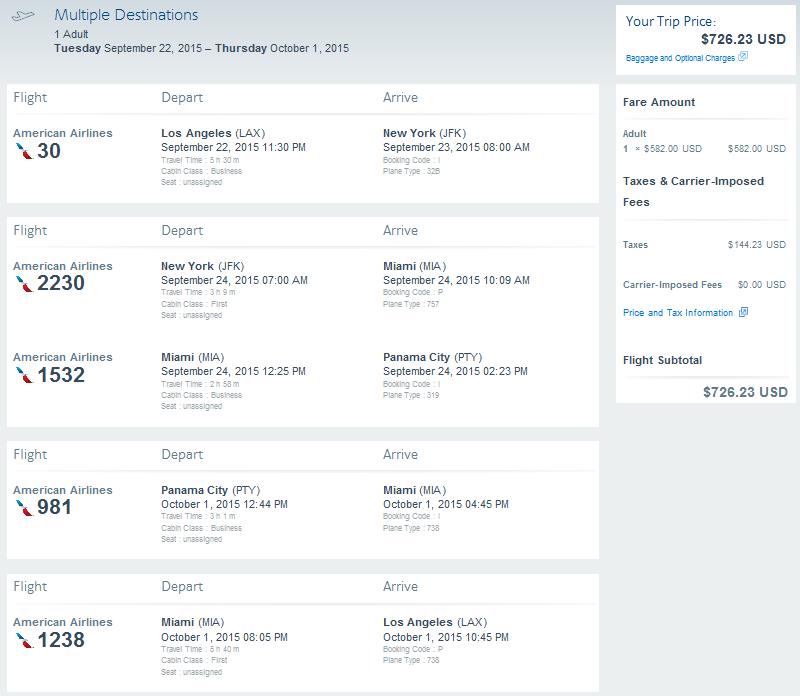Click the Multiple Destinations heading

pyautogui.click(x=126, y=15)
